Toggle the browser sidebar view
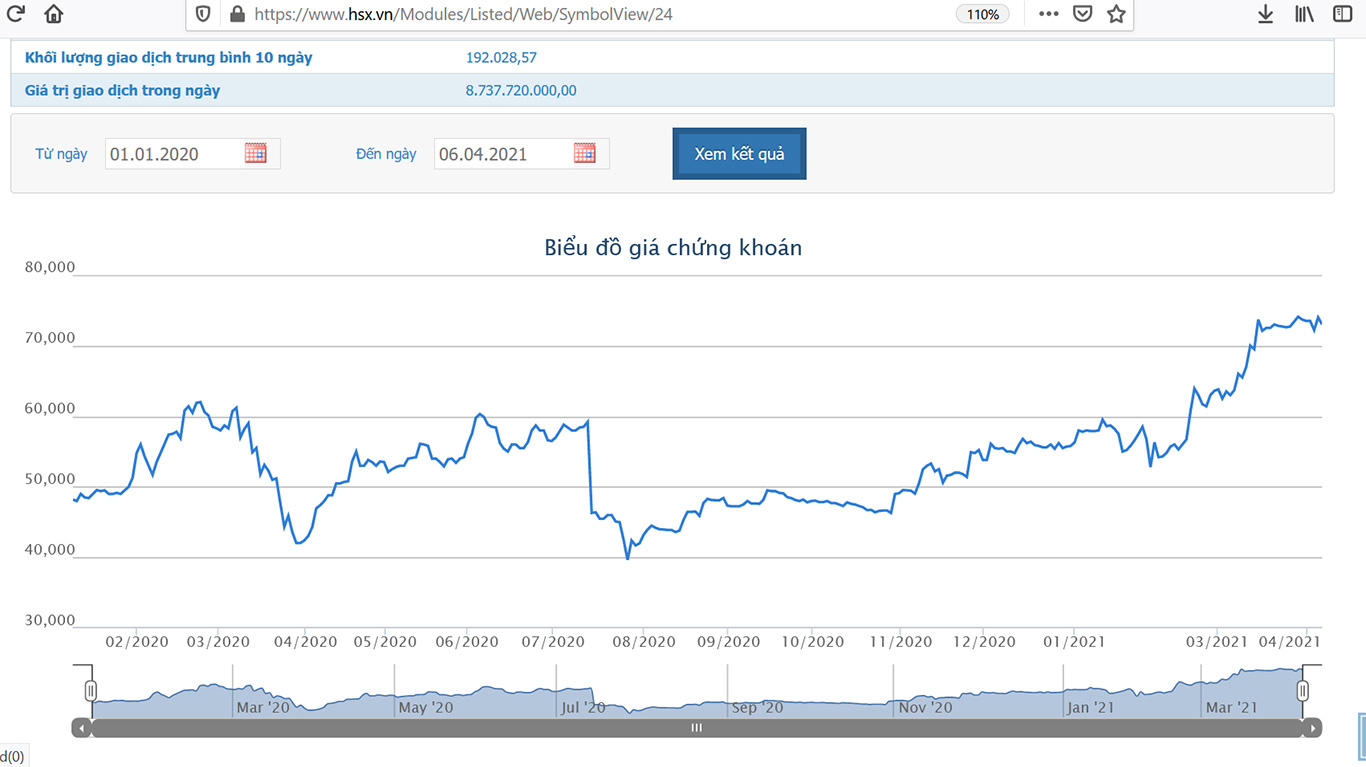1366x767 pixels. pyautogui.click(x=1342, y=14)
